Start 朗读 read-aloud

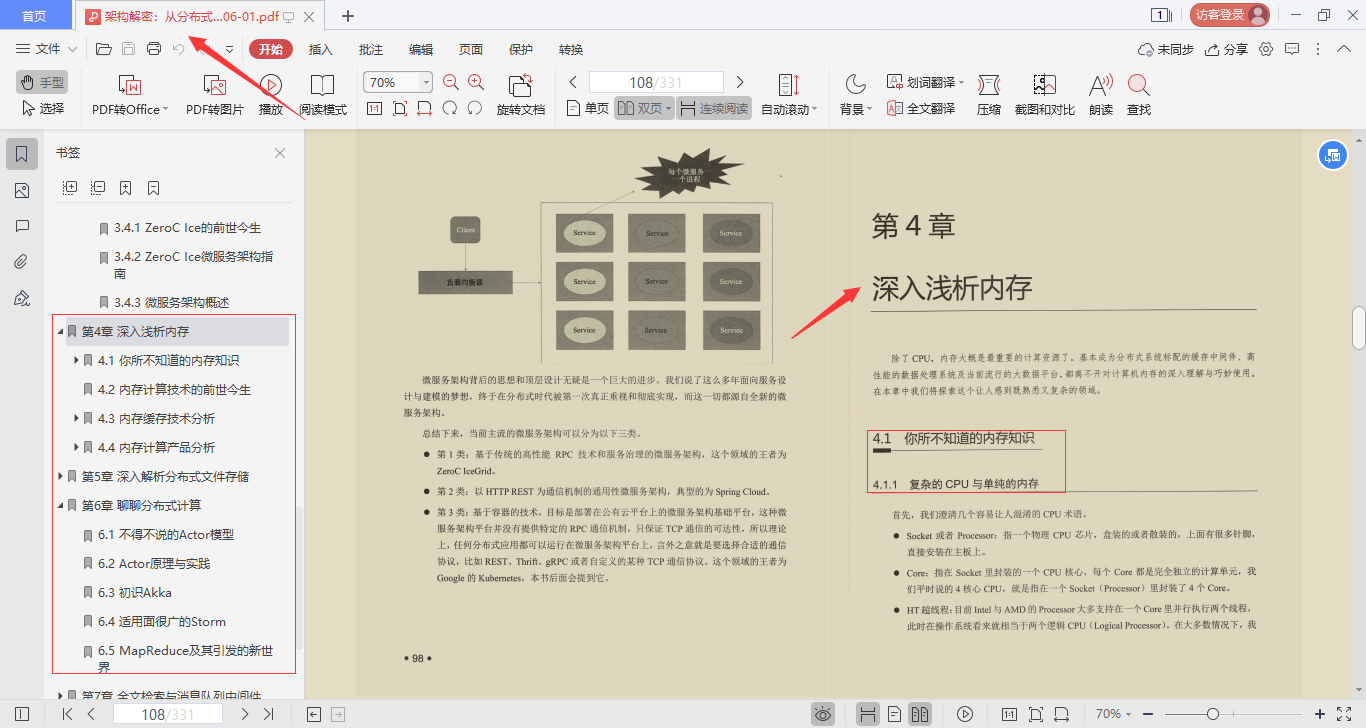pyautogui.click(x=1101, y=95)
